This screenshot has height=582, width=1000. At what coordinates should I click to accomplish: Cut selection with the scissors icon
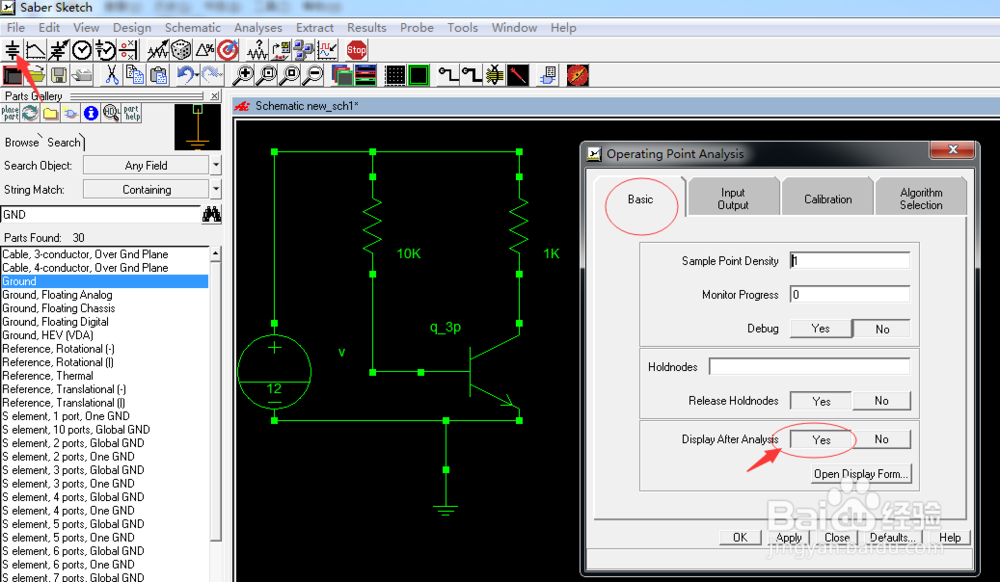coord(112,75)
